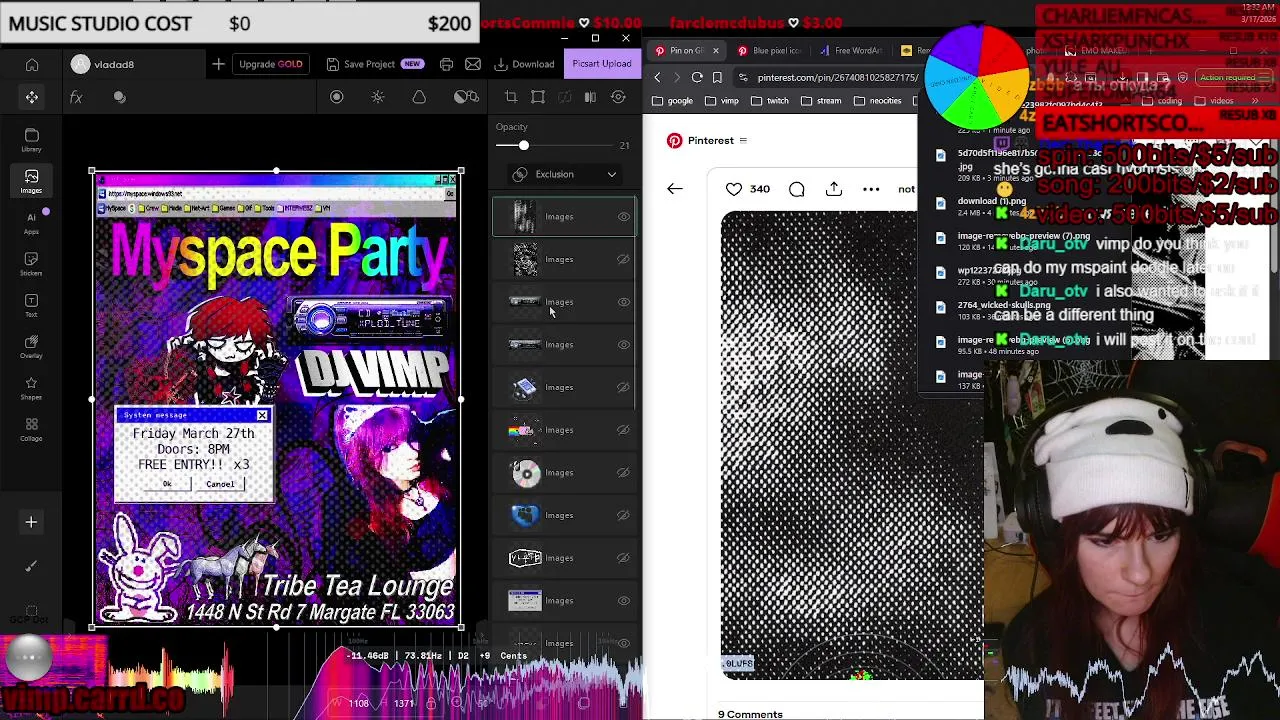1280x720 pixels.
Task: Toggle eye on dialog window layer
Action: 623,601
